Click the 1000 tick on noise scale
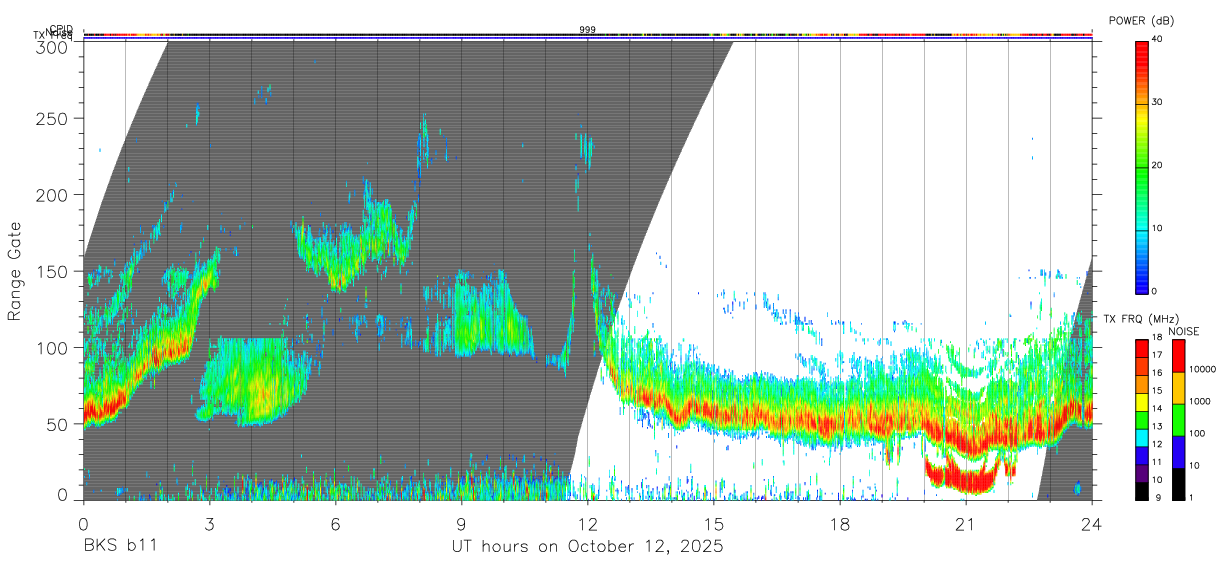The height and width of the screenshot is (567, 1228). tap(1200, 402)
